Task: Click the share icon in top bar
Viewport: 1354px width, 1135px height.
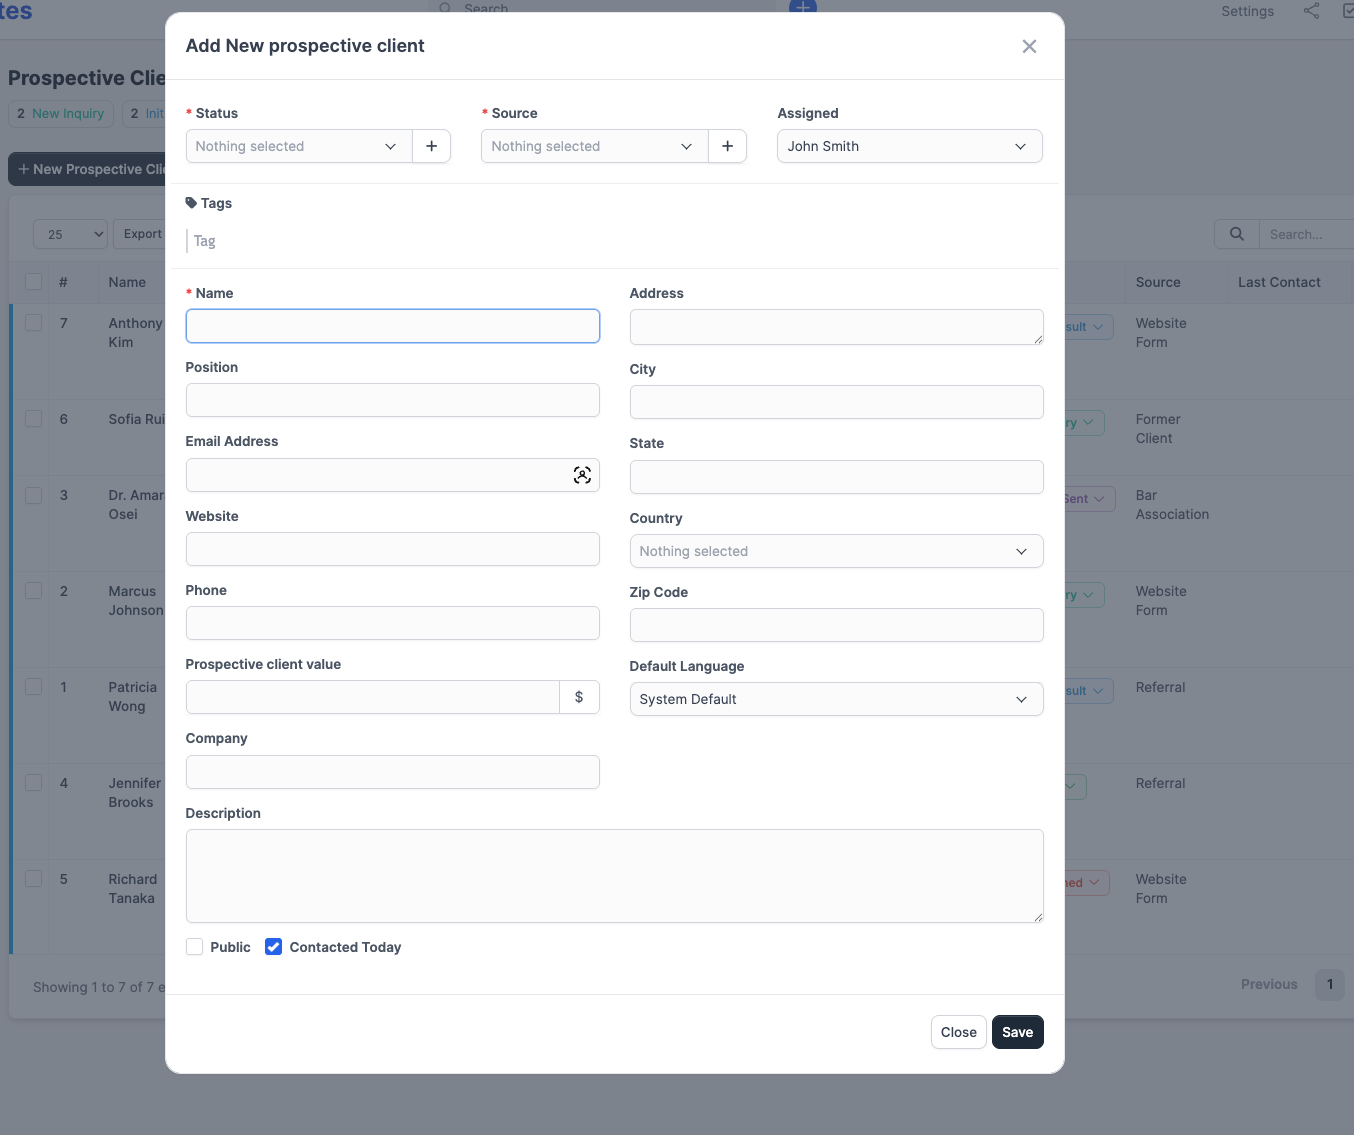Action: click(x=1311, y=11)
